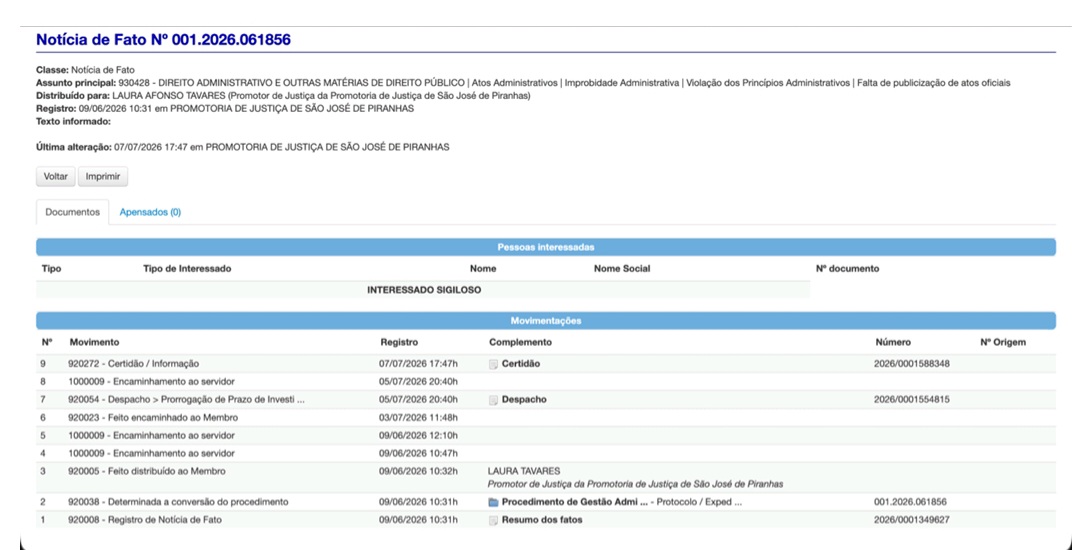This screenshot has width=1080, height=550.
Task: Open the Certidão link
Action: tap(521, 364)
